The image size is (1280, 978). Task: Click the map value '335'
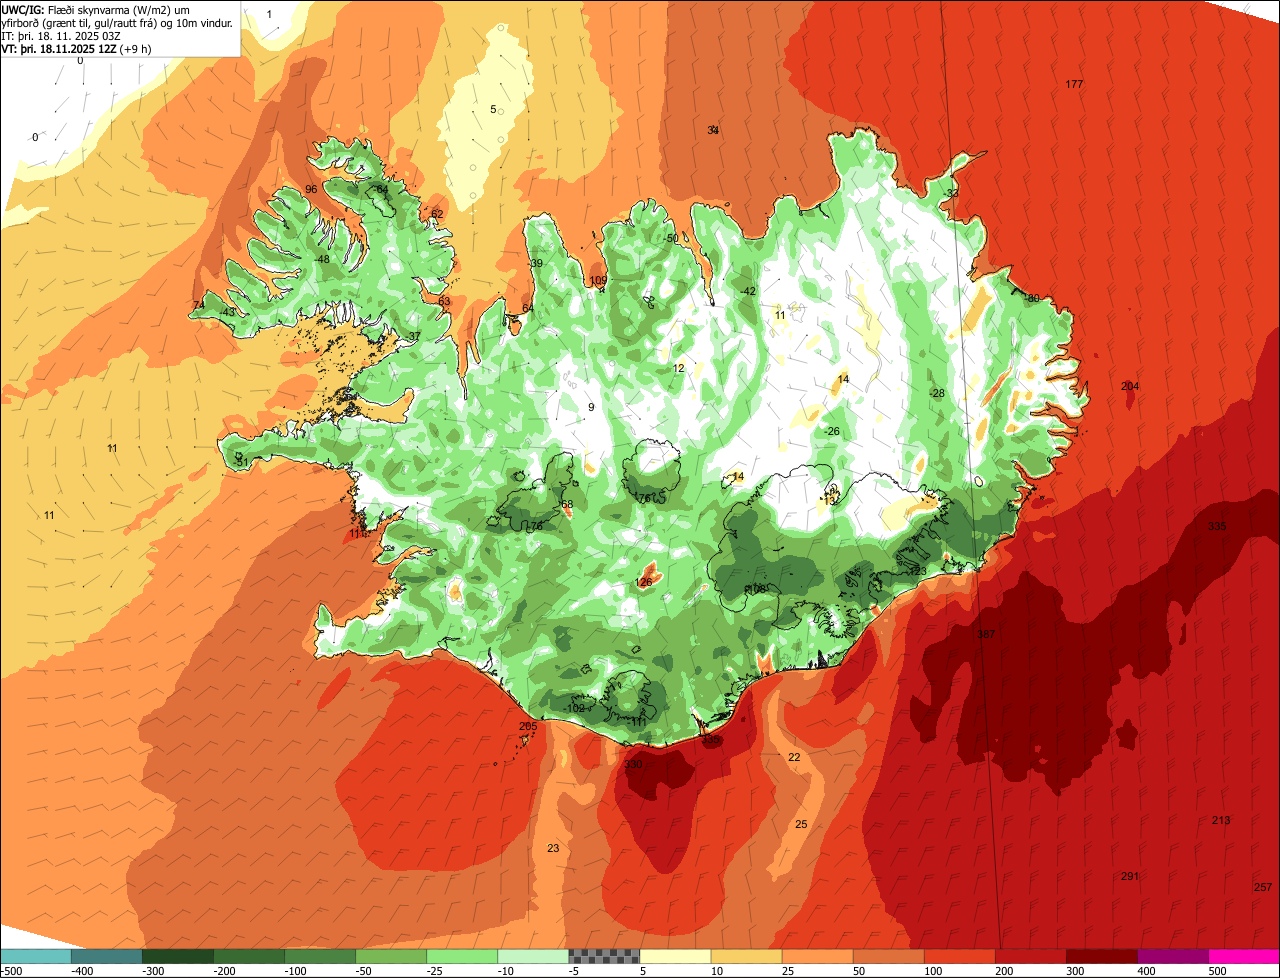click(x=1216, y=526)
